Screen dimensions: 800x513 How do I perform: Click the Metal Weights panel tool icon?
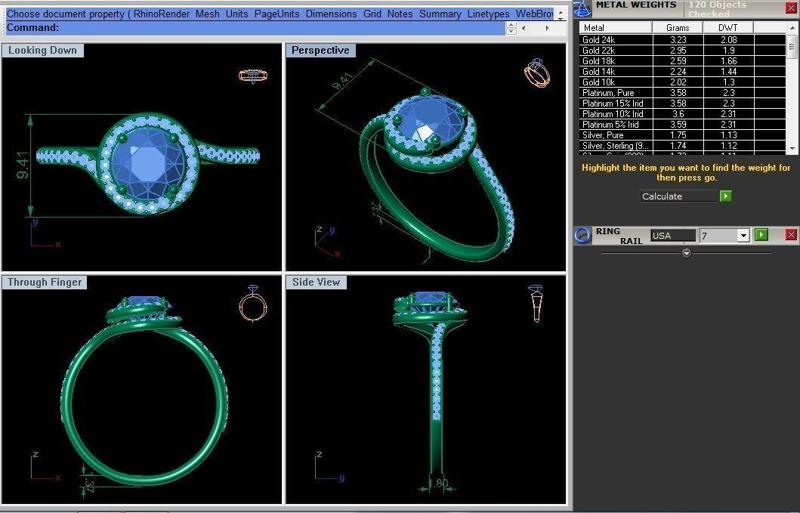click(581, 8)
